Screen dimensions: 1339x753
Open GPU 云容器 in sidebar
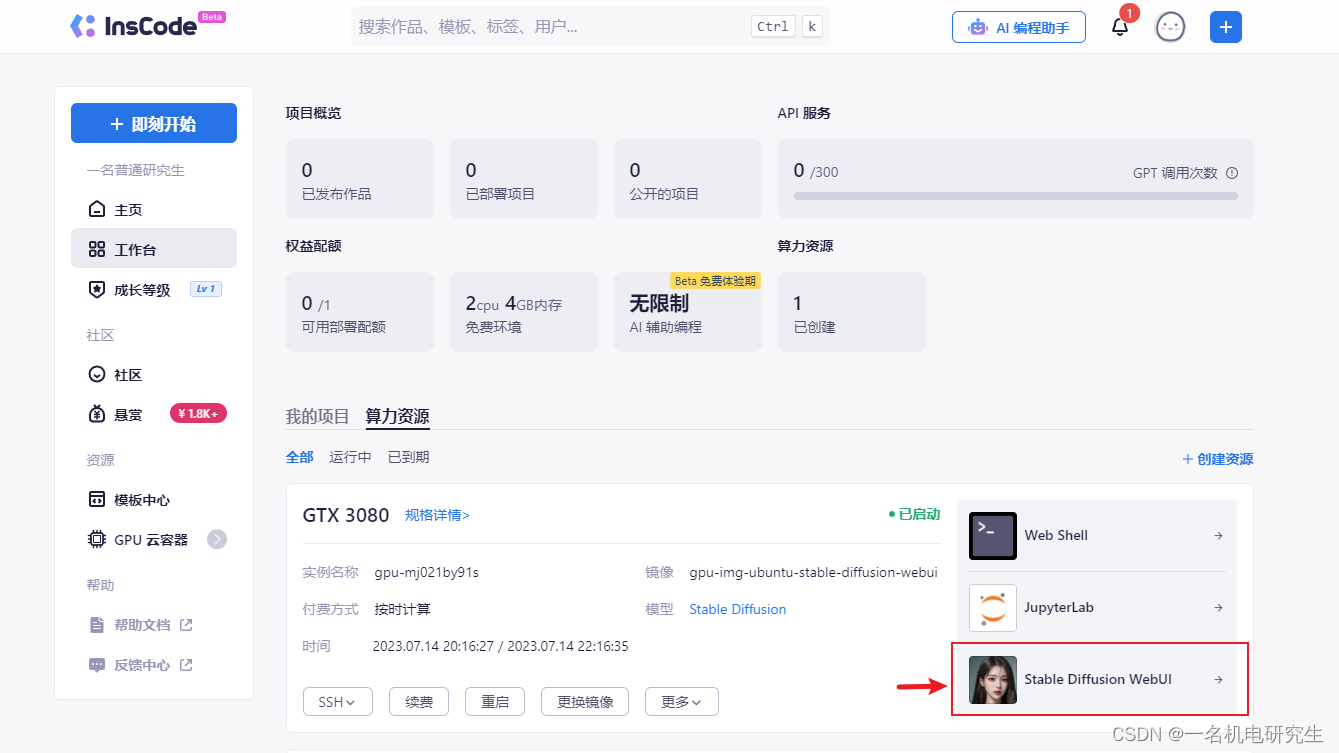coord(154,539)
